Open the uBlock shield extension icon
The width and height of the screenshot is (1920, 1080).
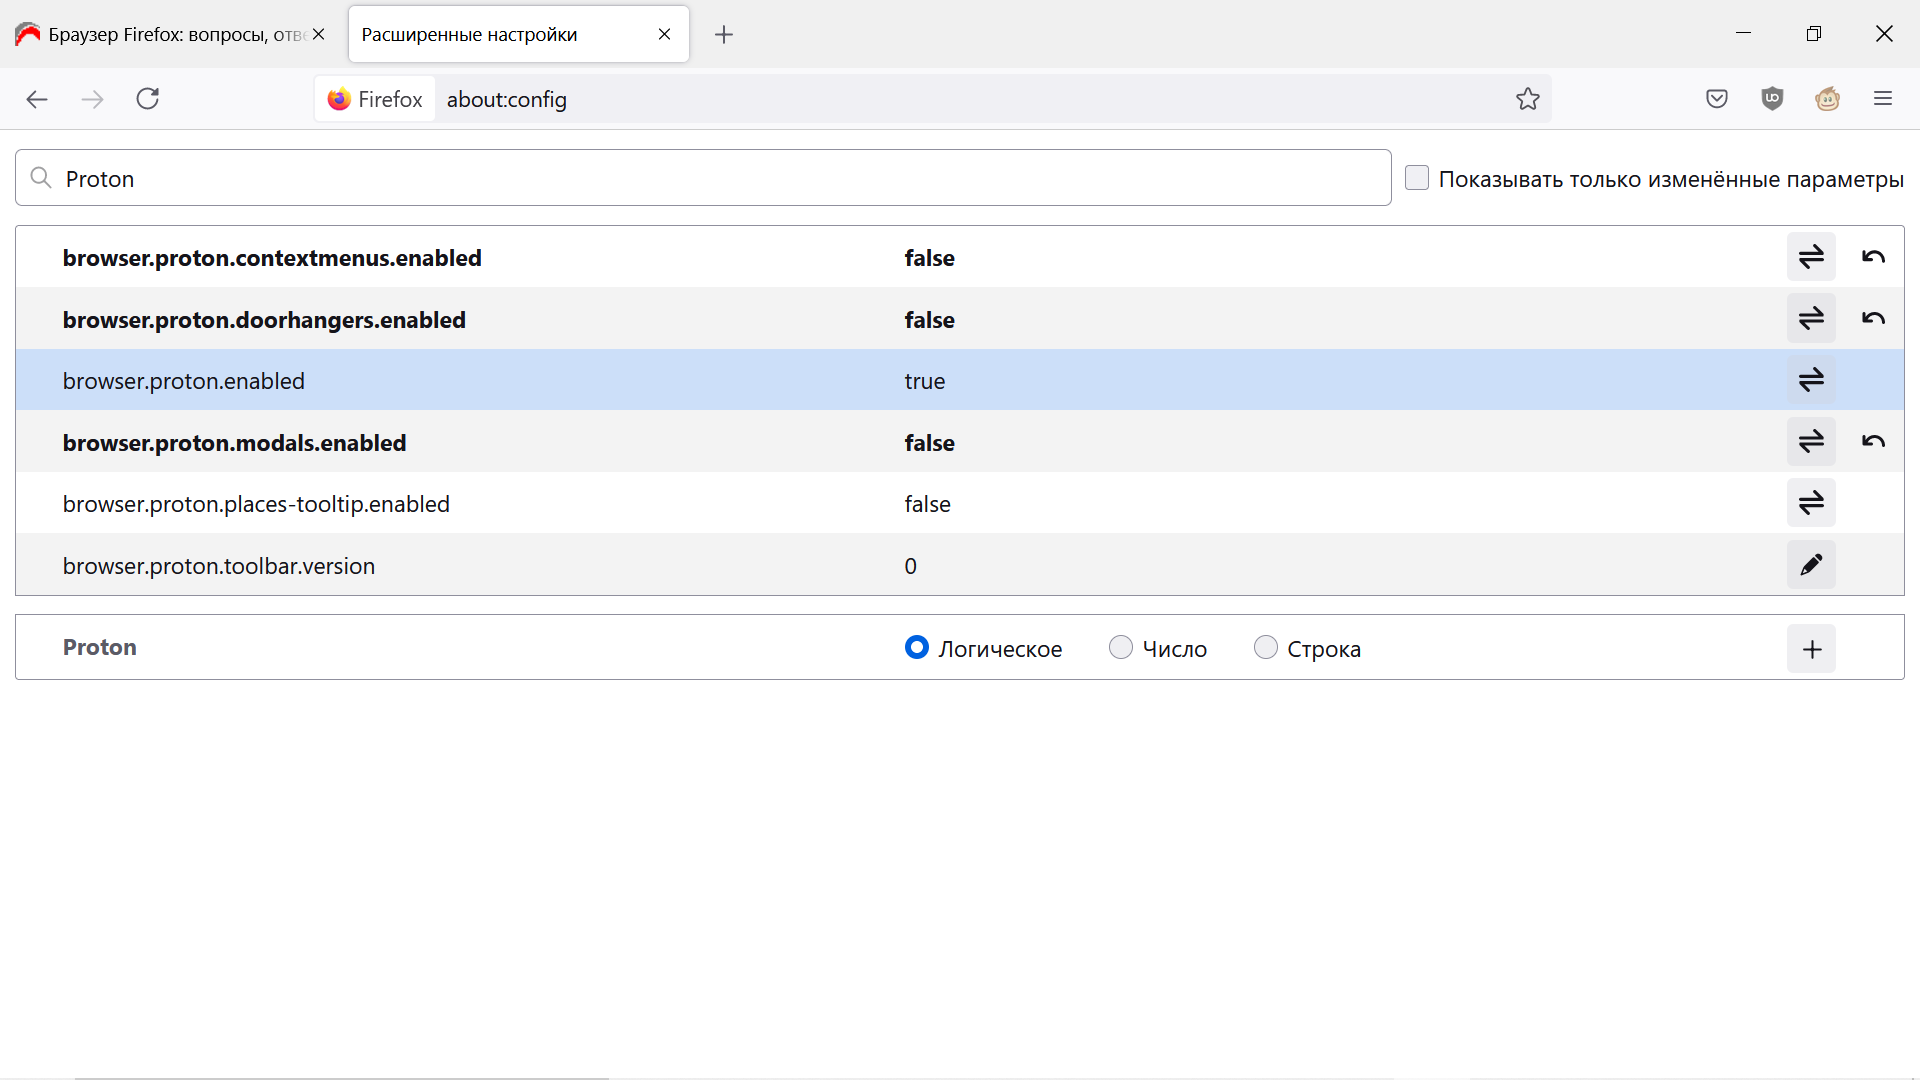coord(1772,99)
